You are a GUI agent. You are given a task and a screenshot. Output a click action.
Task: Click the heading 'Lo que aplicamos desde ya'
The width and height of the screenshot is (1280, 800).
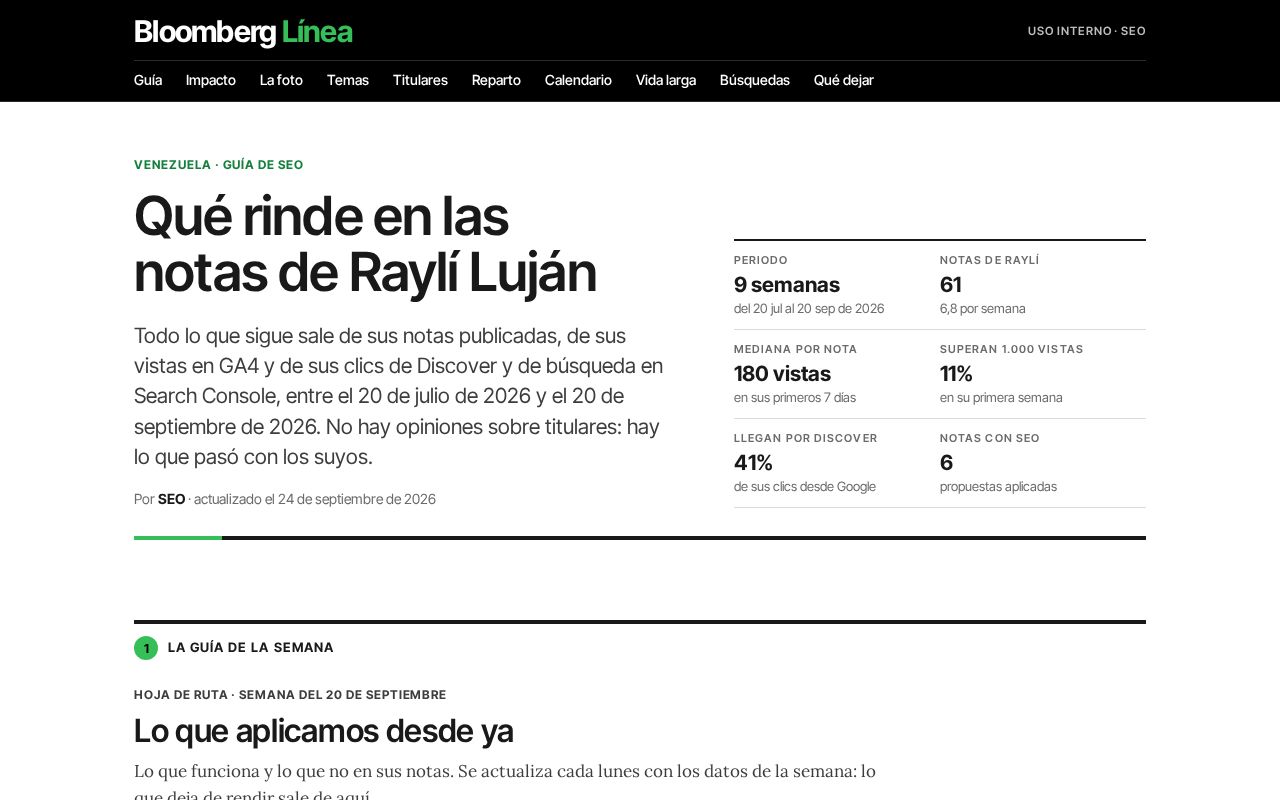click(323, 732)
